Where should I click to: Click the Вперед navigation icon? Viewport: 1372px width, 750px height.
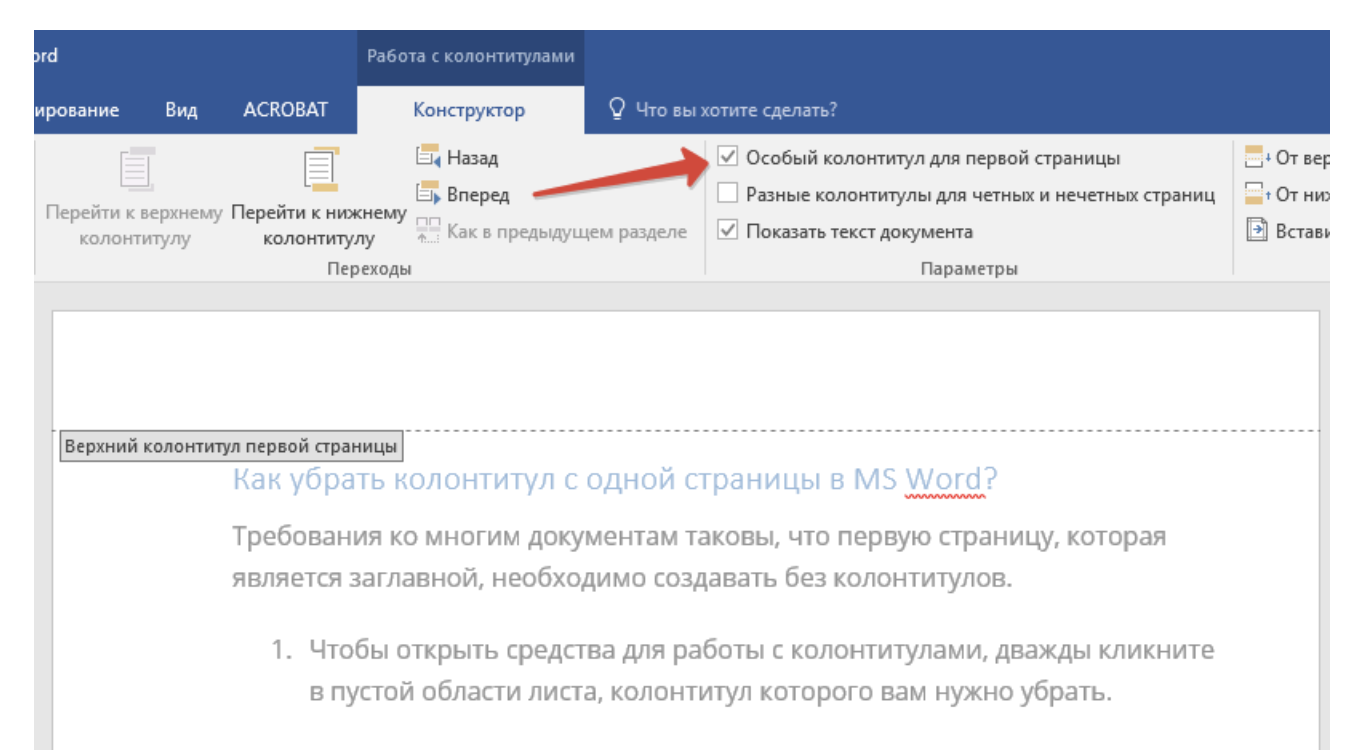428,194
